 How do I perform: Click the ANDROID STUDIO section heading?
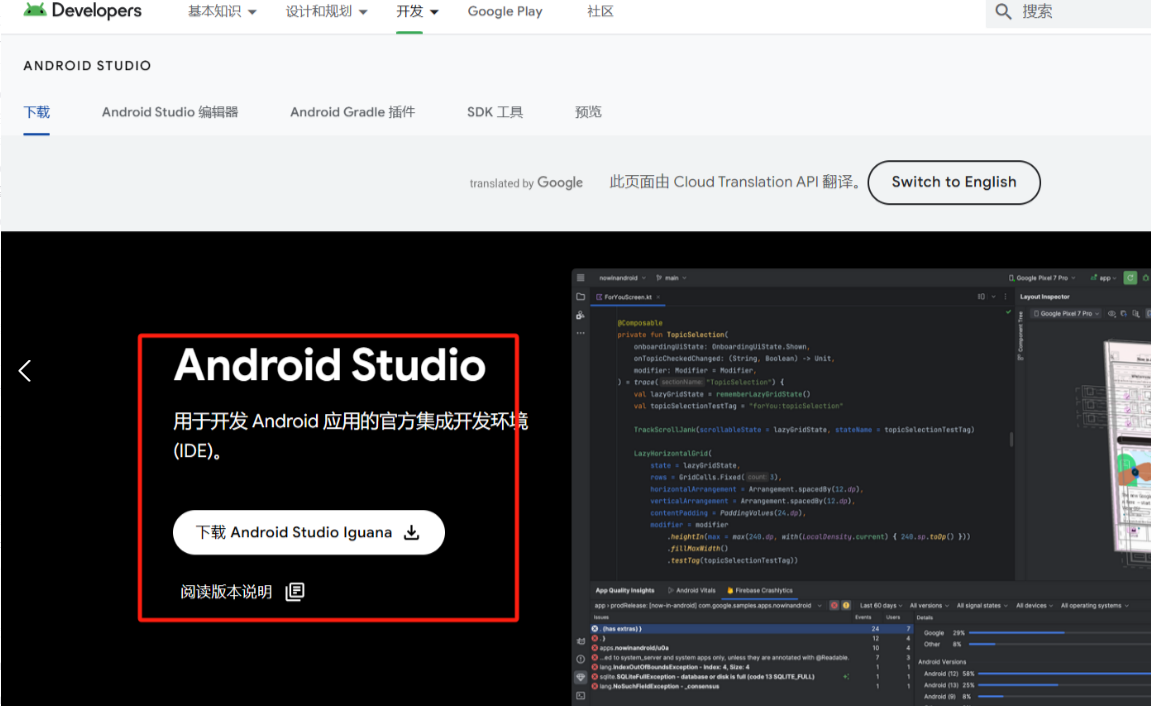coord(87,66)
